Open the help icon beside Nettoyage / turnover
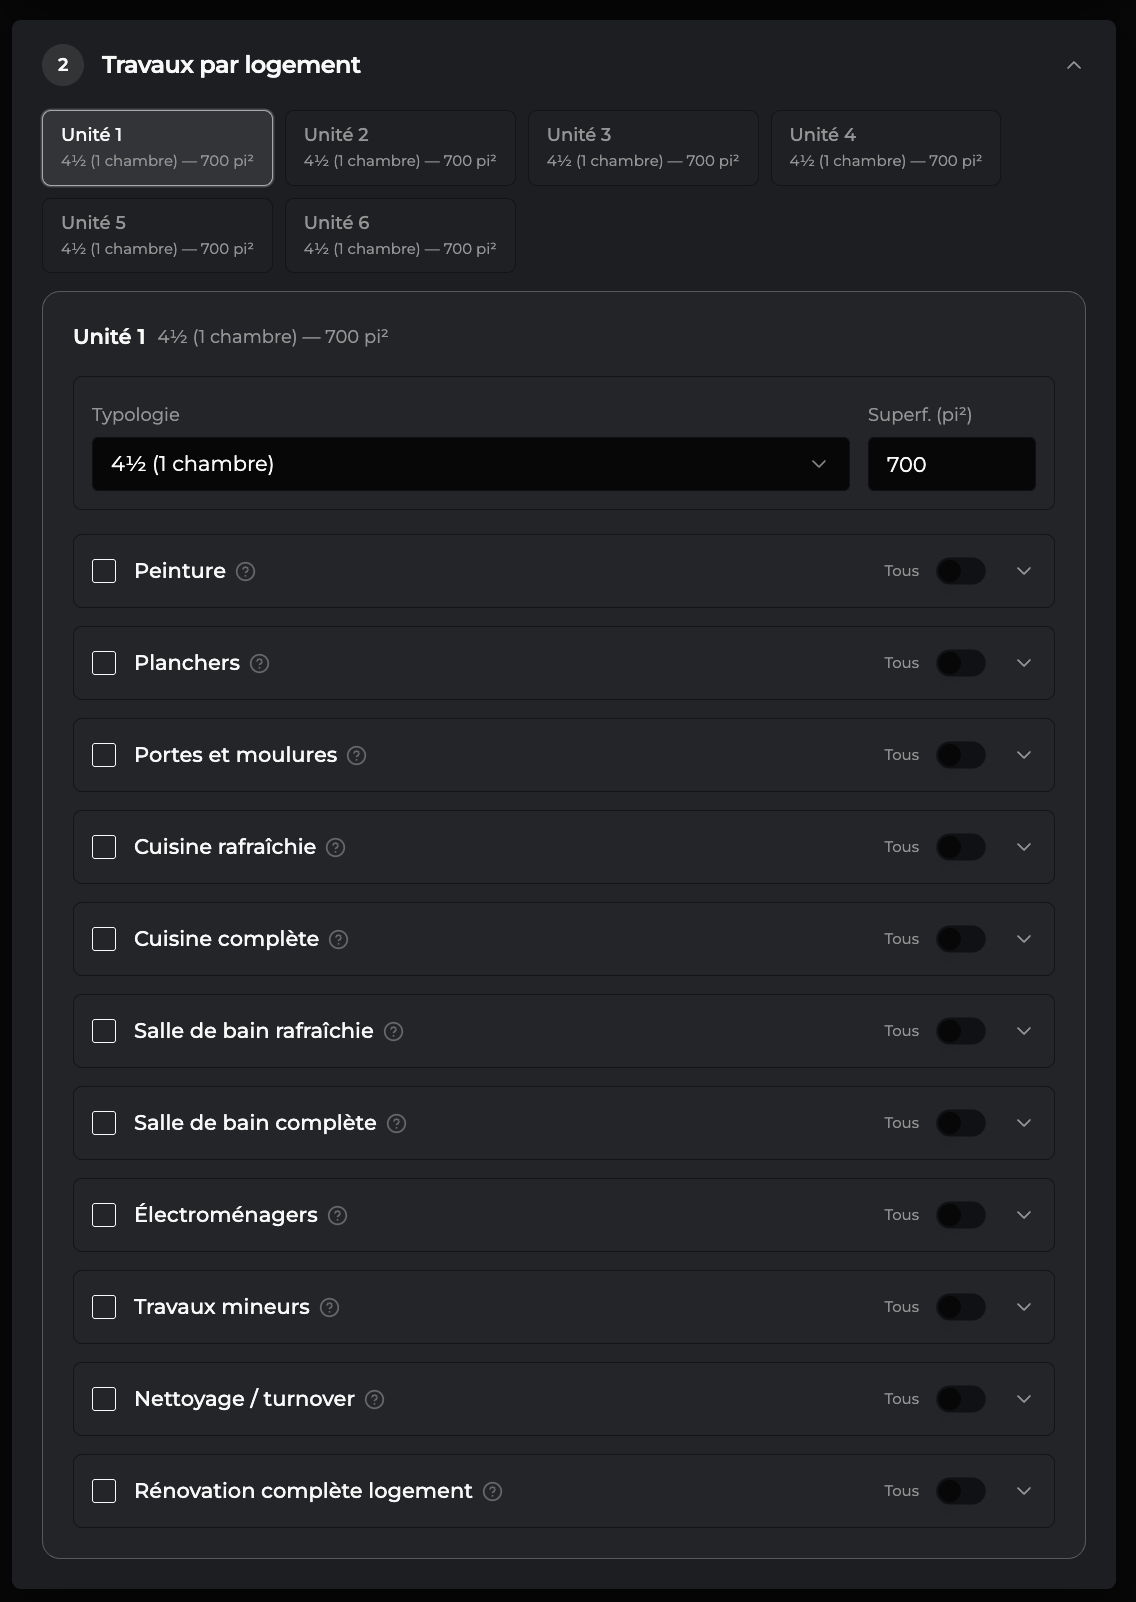Image resolution: width=1136 pixels, height=1602 pixels. pyautogui.click(x=375, y=1399)
